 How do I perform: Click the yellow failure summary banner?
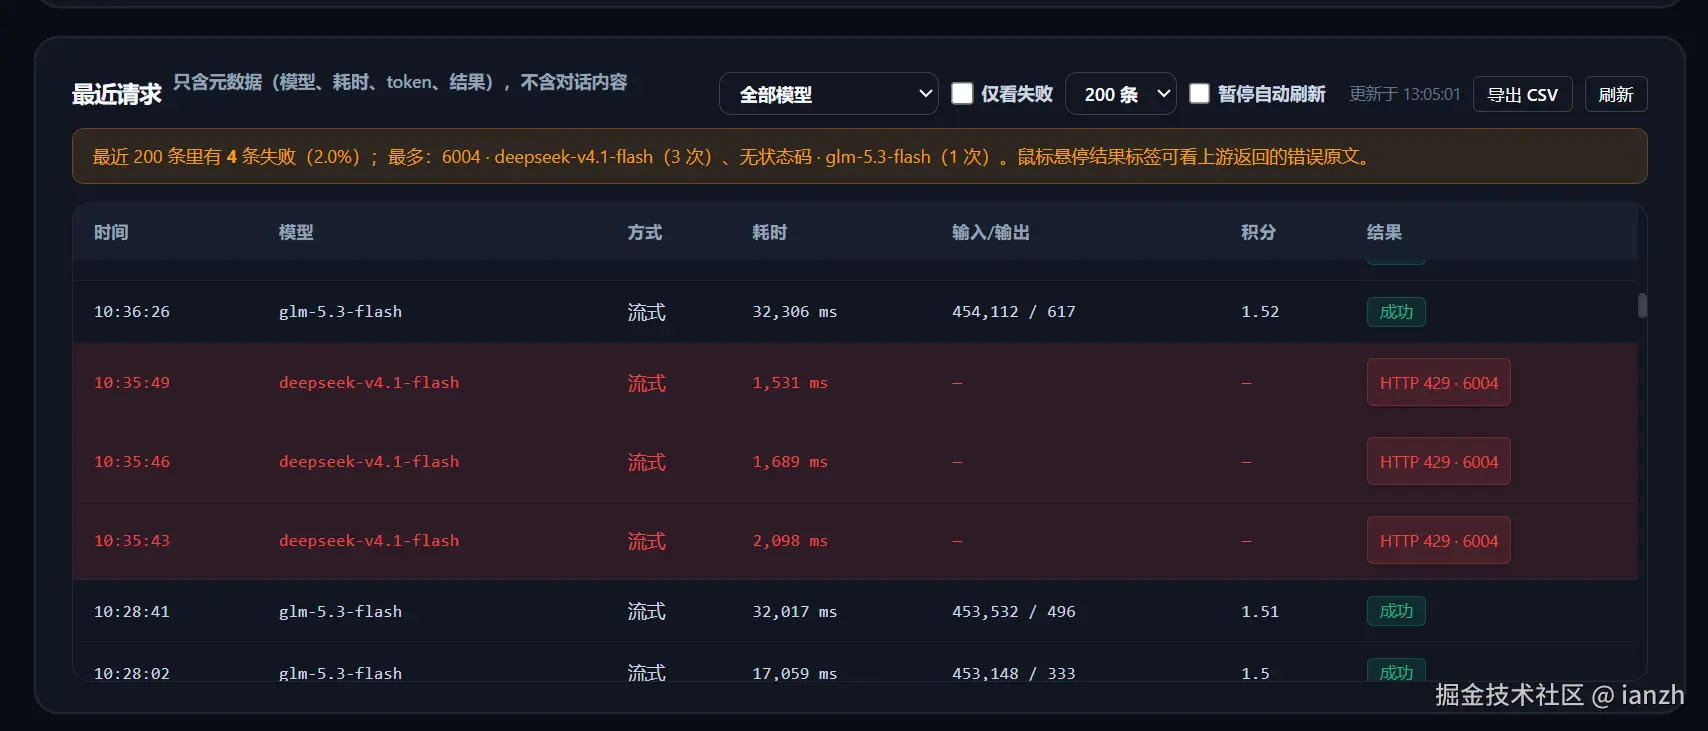pos(859,156)
